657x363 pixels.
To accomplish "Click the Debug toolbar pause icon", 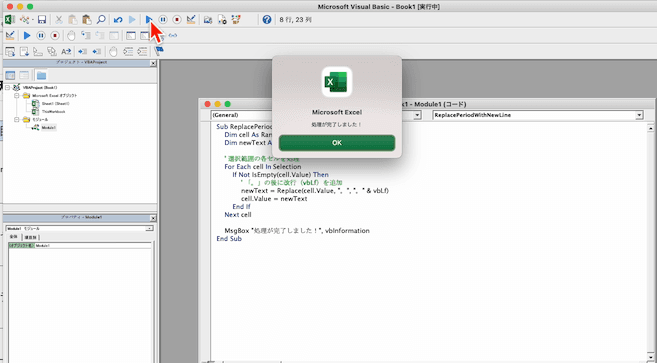I will point(41,36).
